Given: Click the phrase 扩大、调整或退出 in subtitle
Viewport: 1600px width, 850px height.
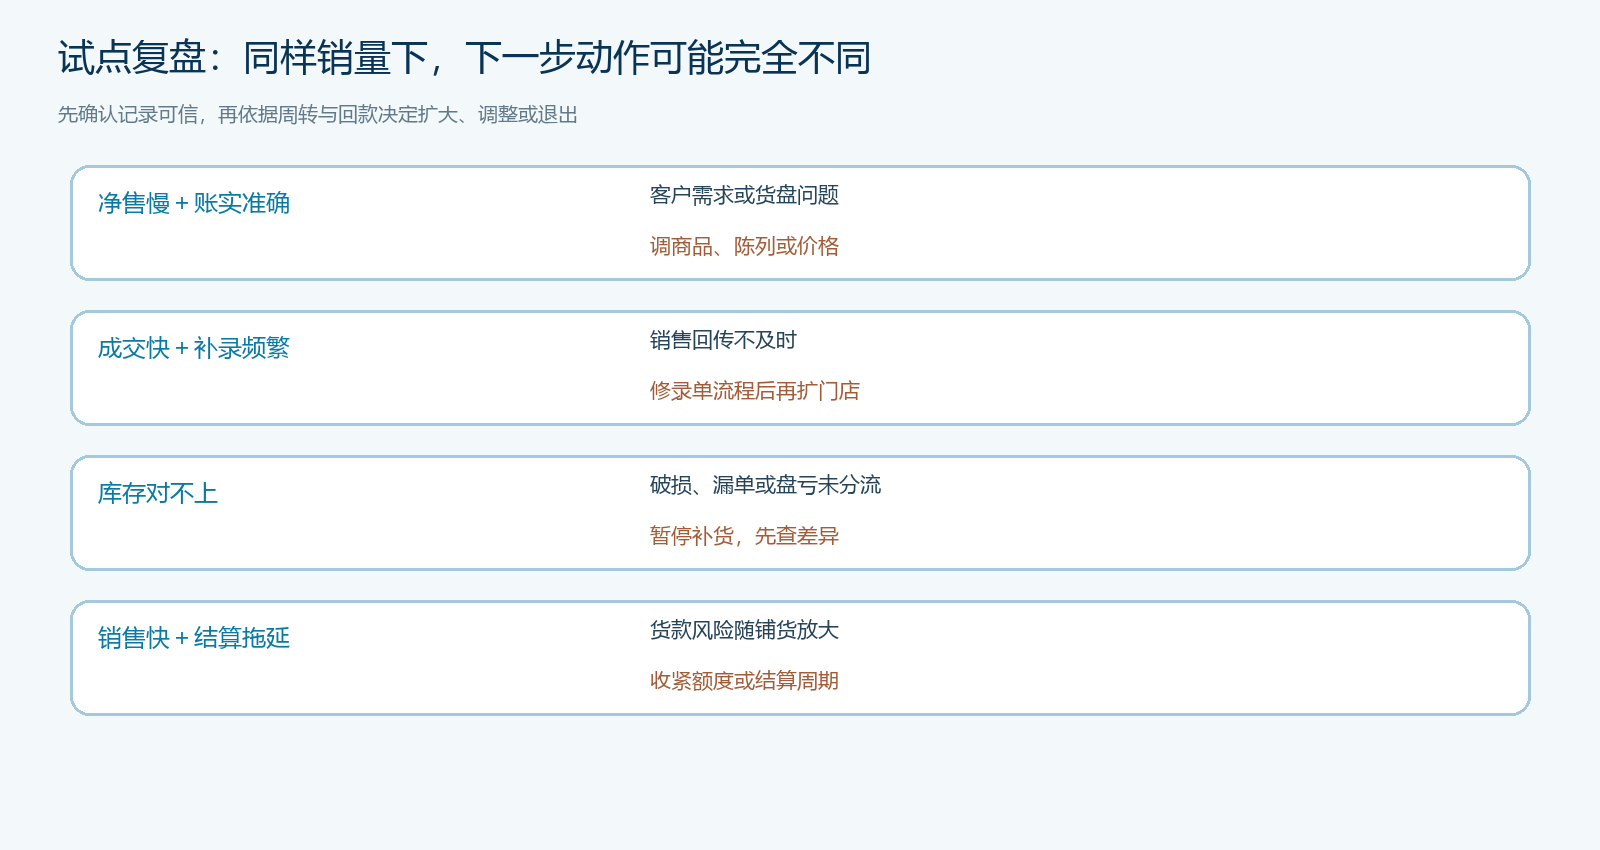Looking at the screenshot, I should coord(498,115).
